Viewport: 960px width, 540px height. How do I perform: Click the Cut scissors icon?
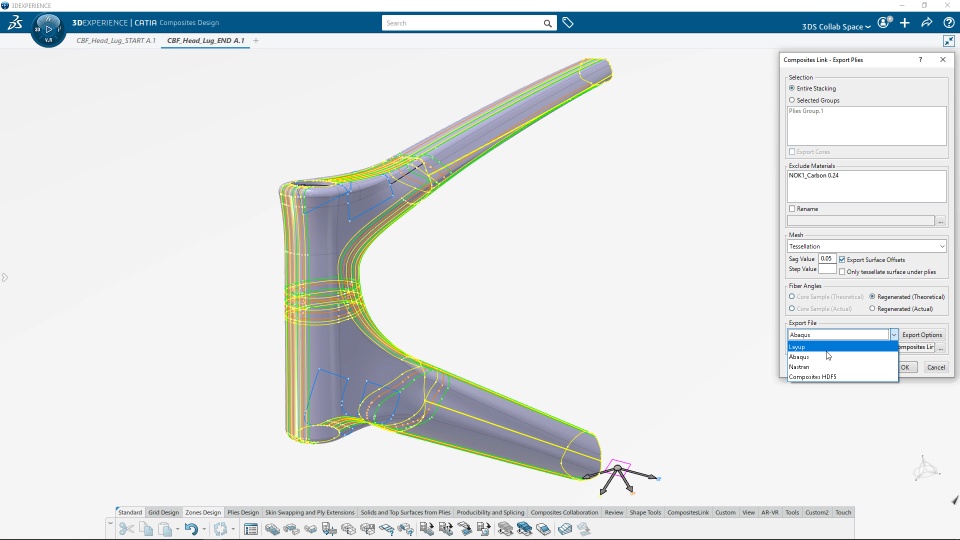(x=126, y=528)
